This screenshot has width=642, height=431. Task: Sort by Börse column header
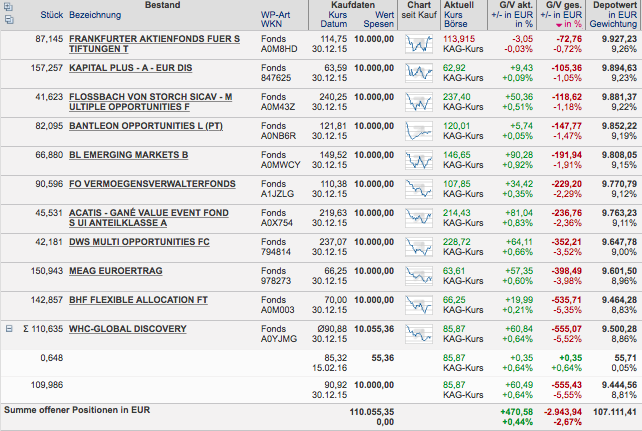(x=455, y=24)
